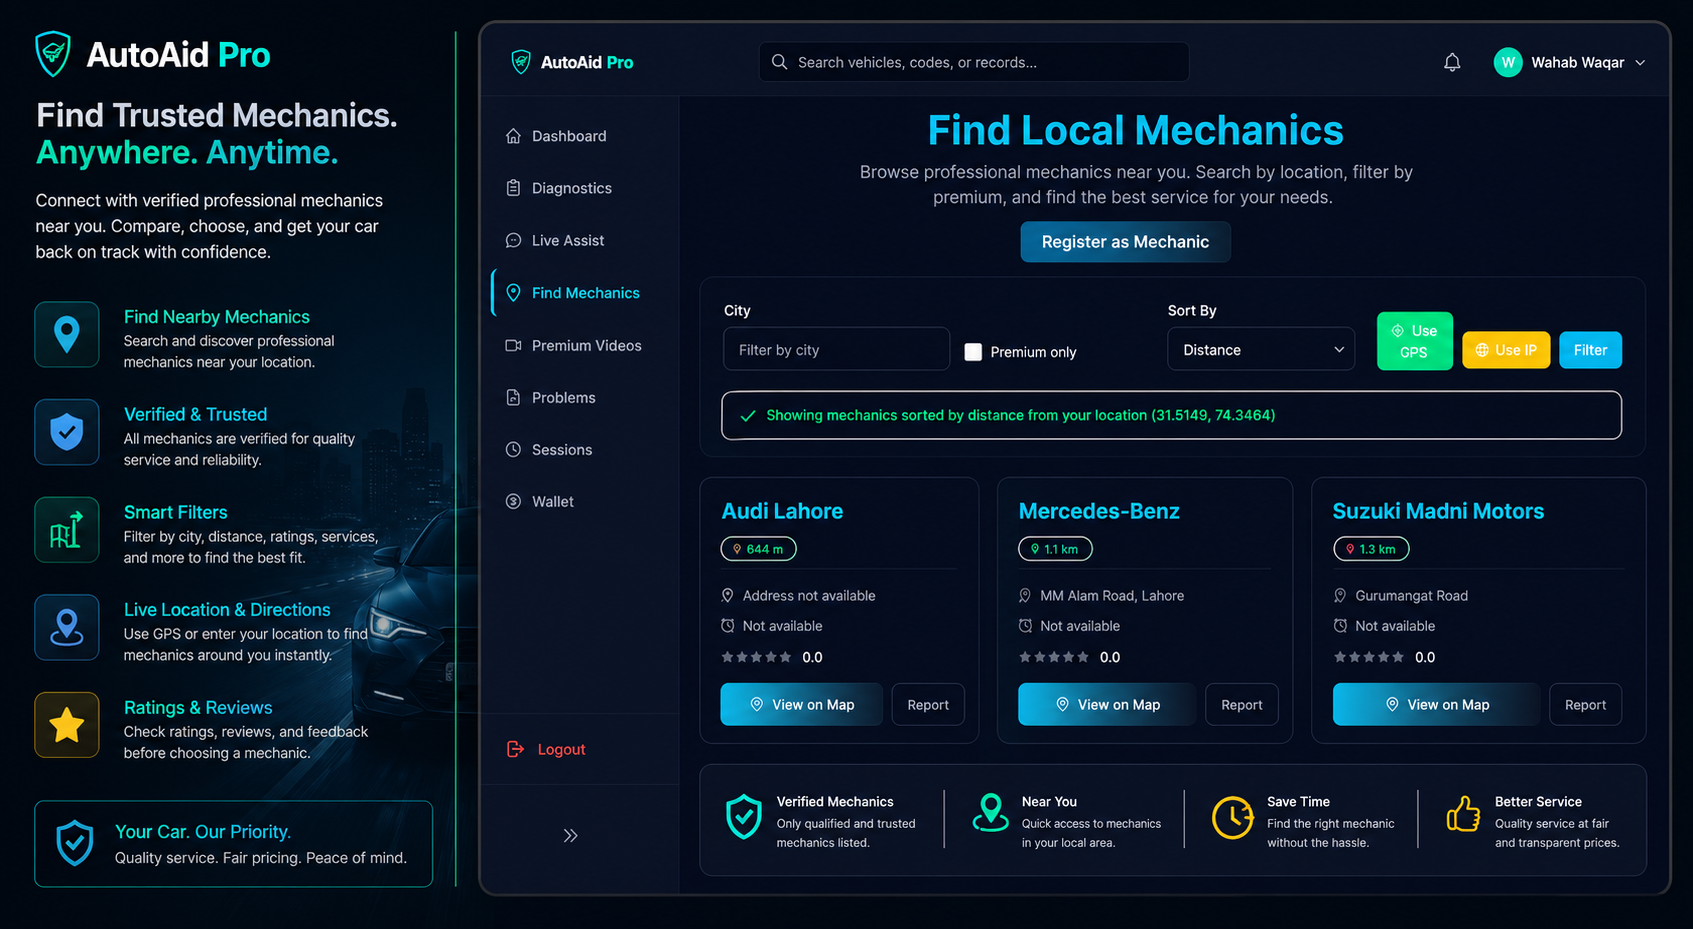
Task: Enable the Premium only checkbox
Action: (x=973, y=352)
